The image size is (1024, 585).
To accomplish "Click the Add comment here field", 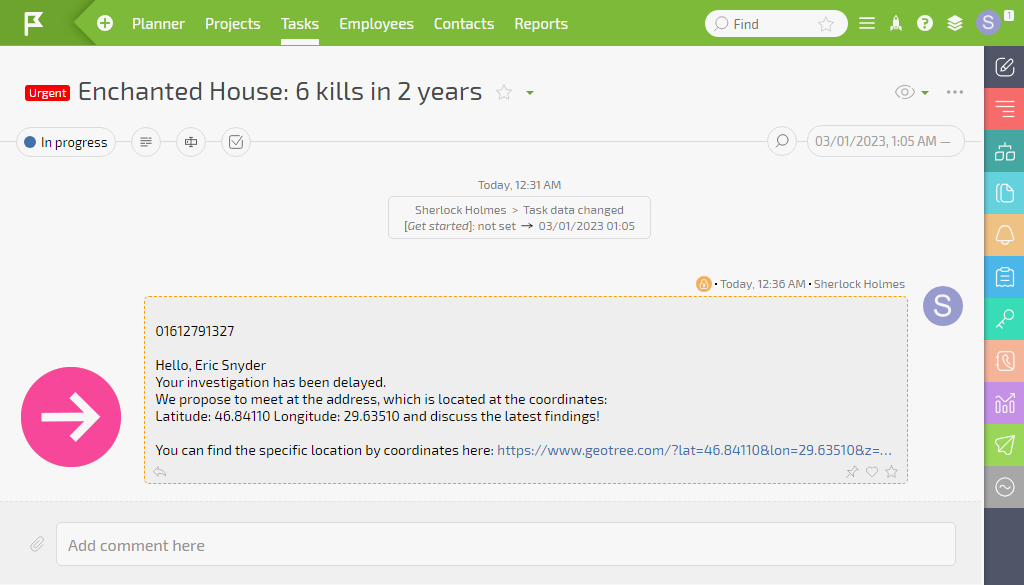I will click(x=505, y=544).
